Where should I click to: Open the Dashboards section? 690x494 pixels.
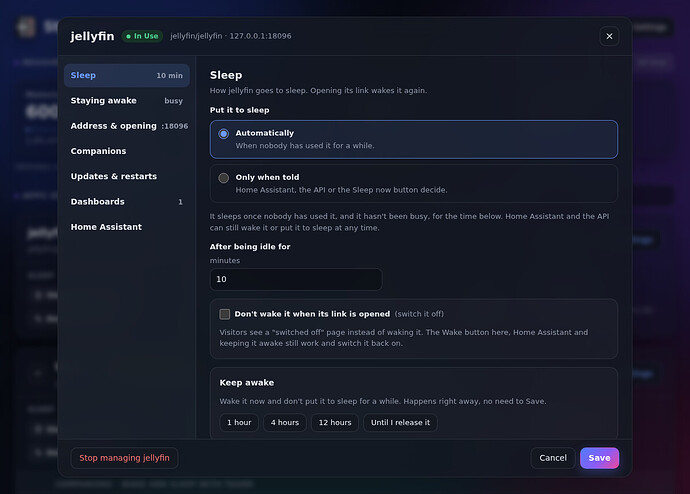pos(127,201)
